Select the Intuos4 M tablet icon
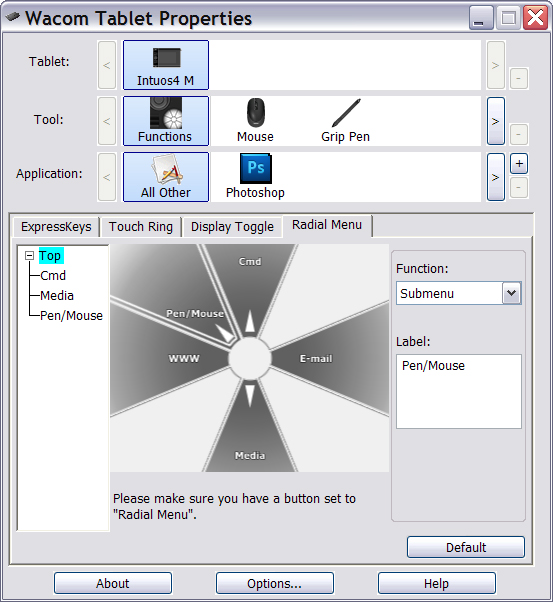 166,65
